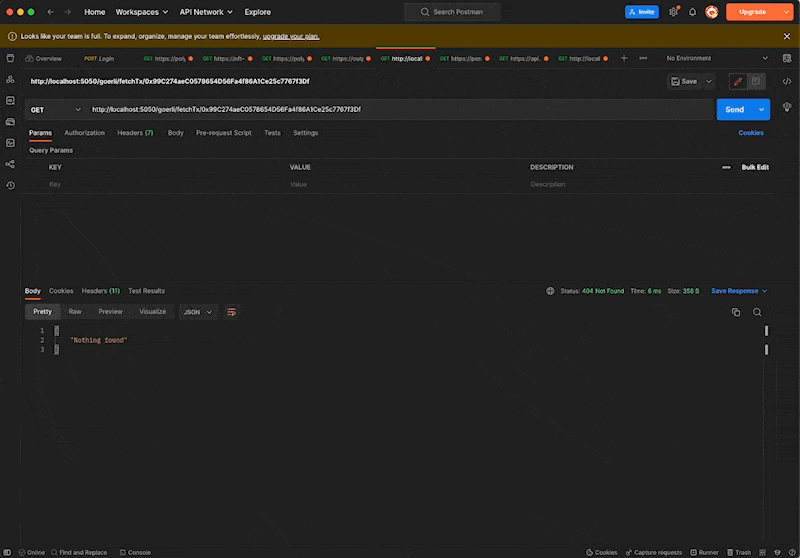Dismiss the team upgrade banner
This screenshot has height=558, width=800.
[787, 36]
